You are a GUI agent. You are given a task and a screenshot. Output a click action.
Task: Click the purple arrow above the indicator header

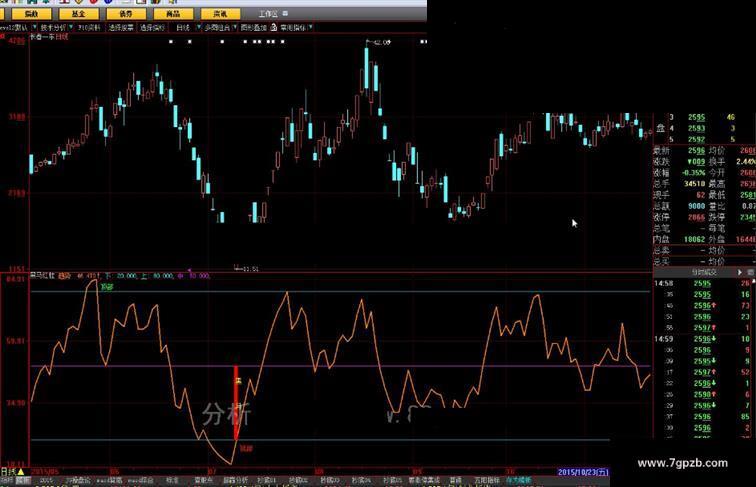189,271
